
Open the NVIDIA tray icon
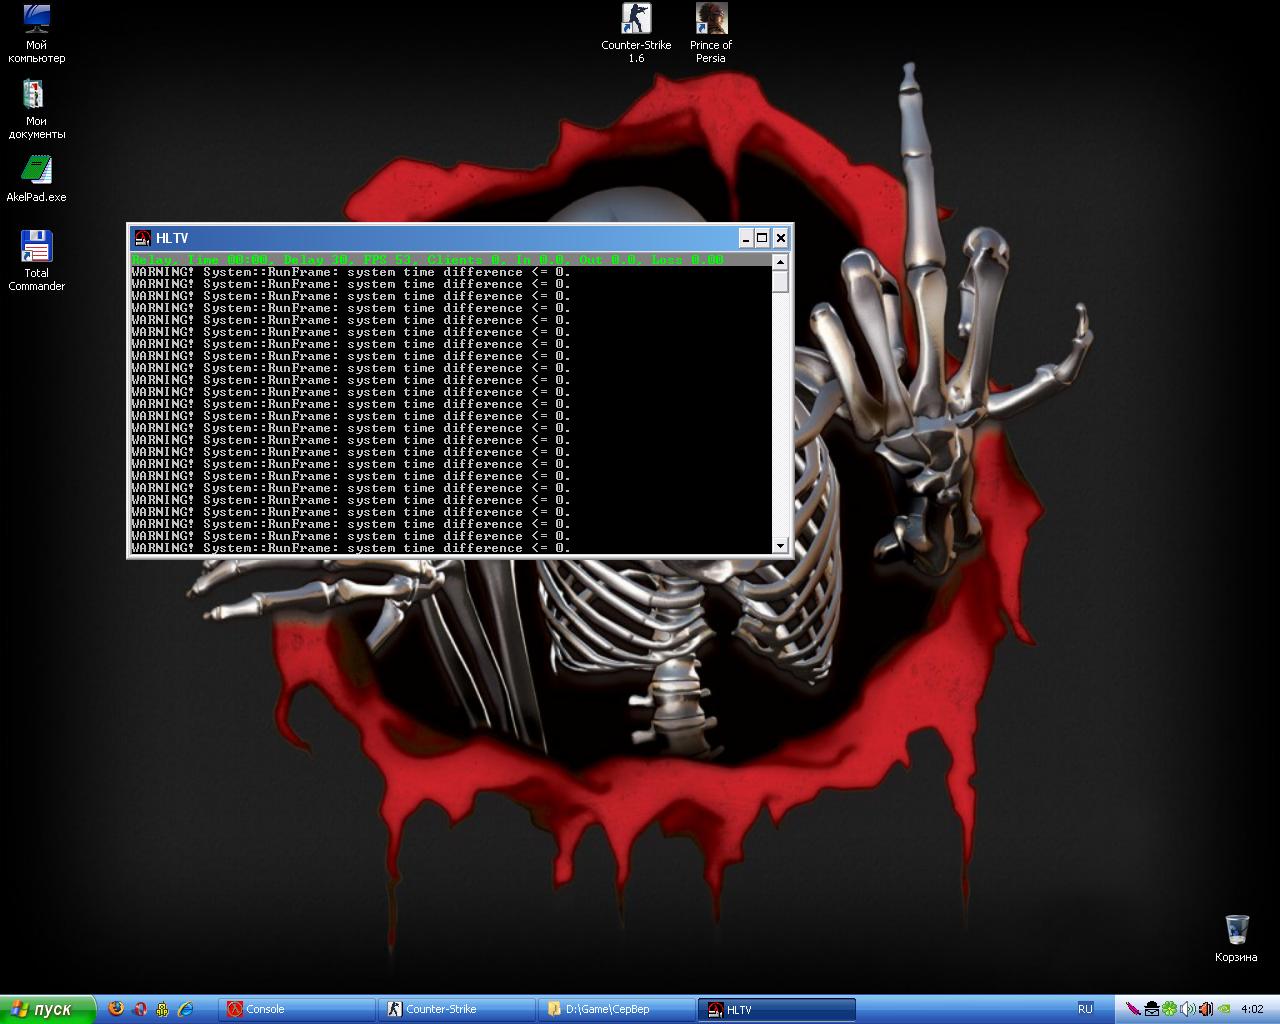[1224, 1009]
